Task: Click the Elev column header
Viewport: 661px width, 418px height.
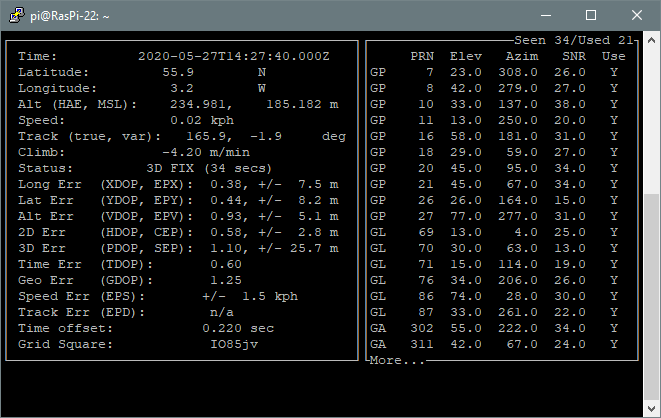Action: tap(466, 56)
